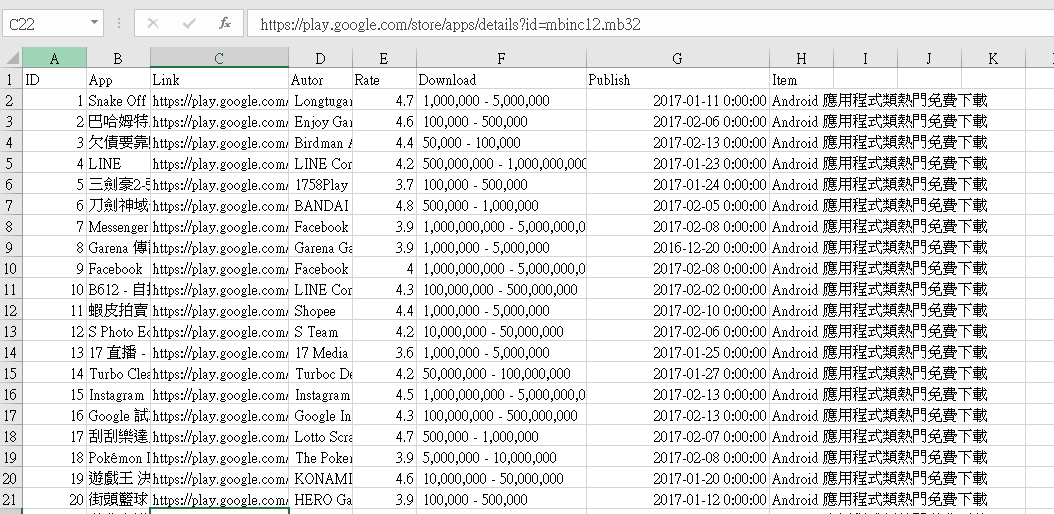Screen dimensions: 1054x514
Task: Click the 'Download' header cell
Action: (x=501, y=80)
